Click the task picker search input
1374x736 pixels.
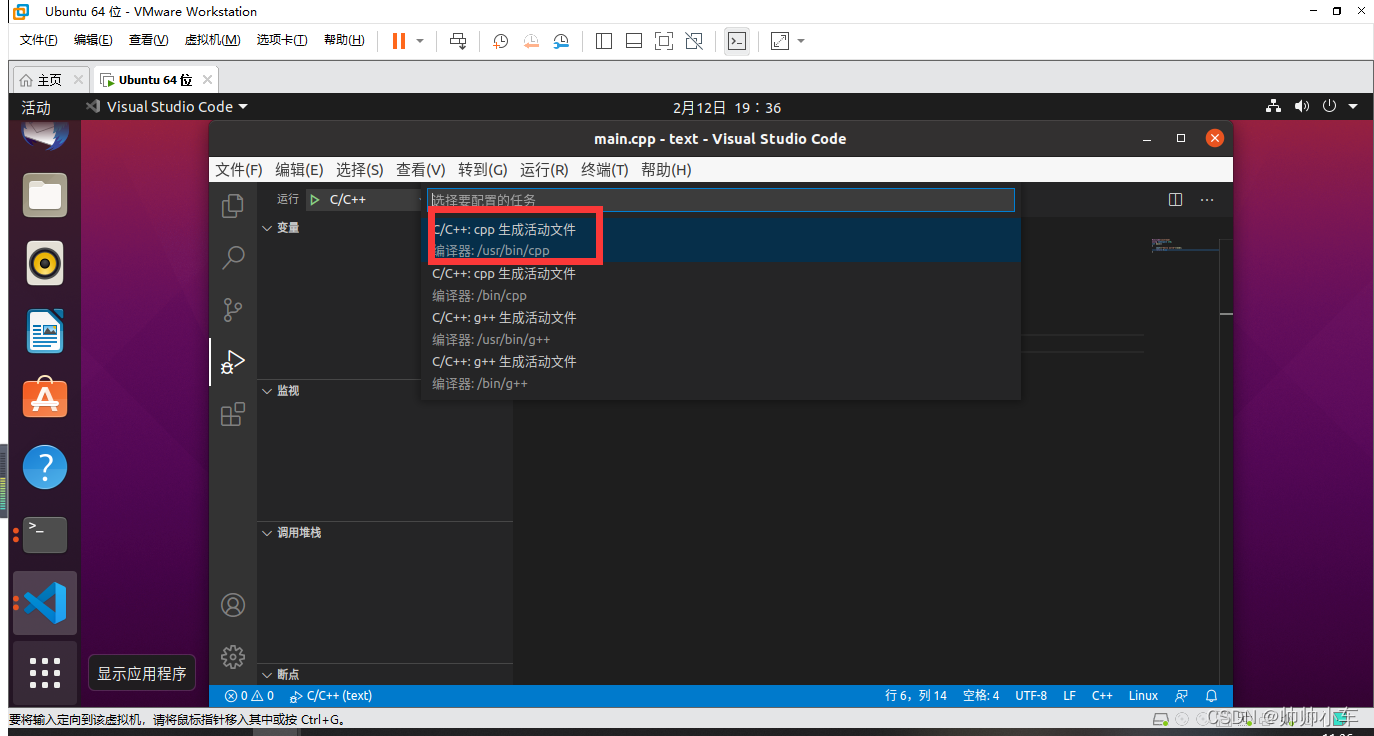coord(721,200)
